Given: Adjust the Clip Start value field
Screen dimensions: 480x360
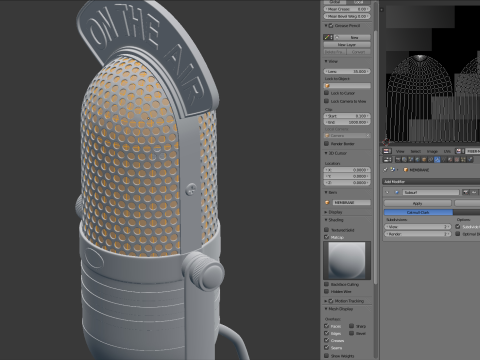Looking at the screenshot, I should coord(347,116).
